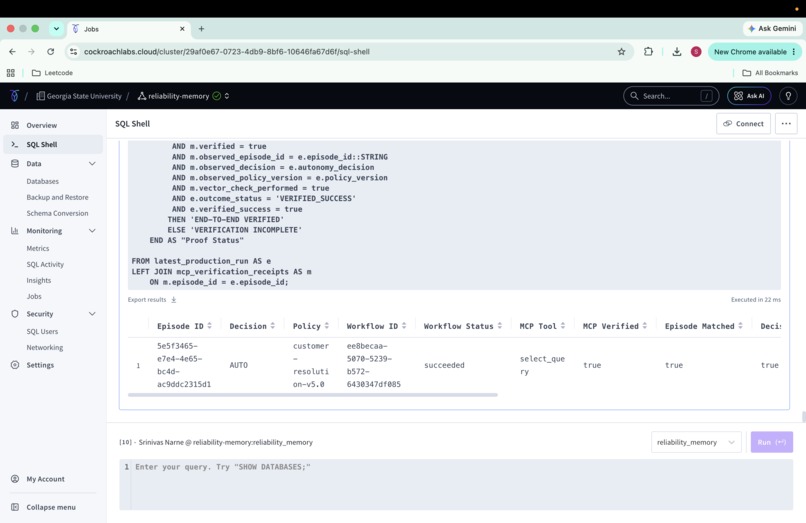The image size is (806, 523).
Task: Close the Jobs browser tab
Action: 182,29
